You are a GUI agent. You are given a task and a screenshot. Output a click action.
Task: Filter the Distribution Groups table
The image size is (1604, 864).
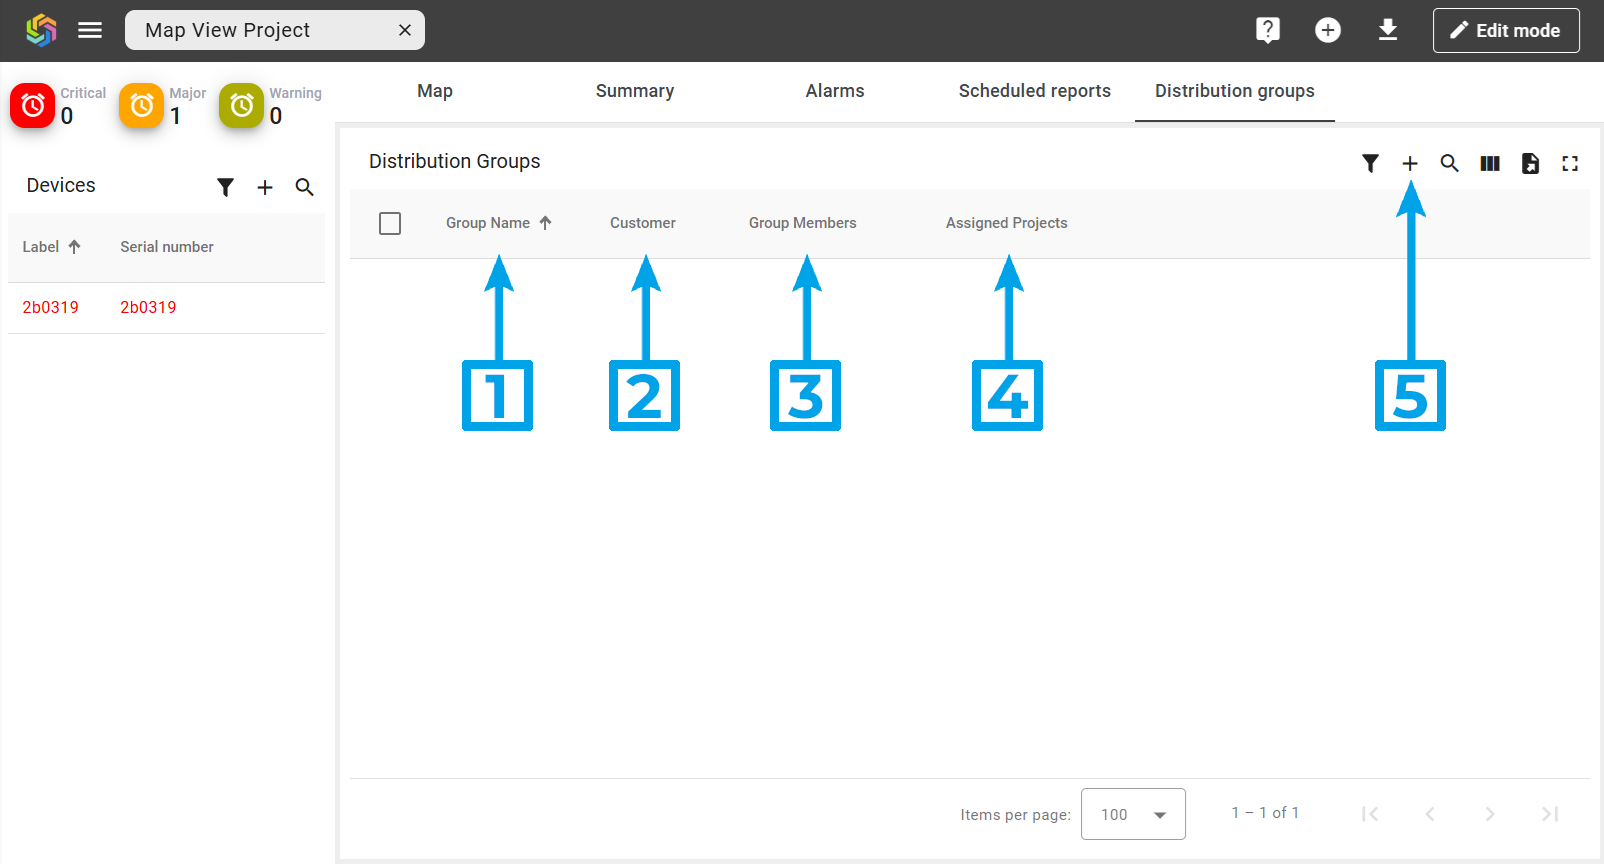pos(1370,163)
